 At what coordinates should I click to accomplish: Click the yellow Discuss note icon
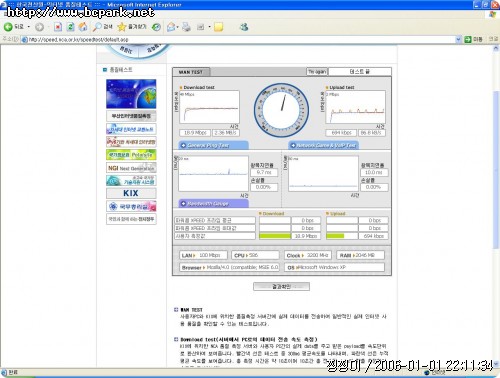pyautogui.click(x=219, y=27)
